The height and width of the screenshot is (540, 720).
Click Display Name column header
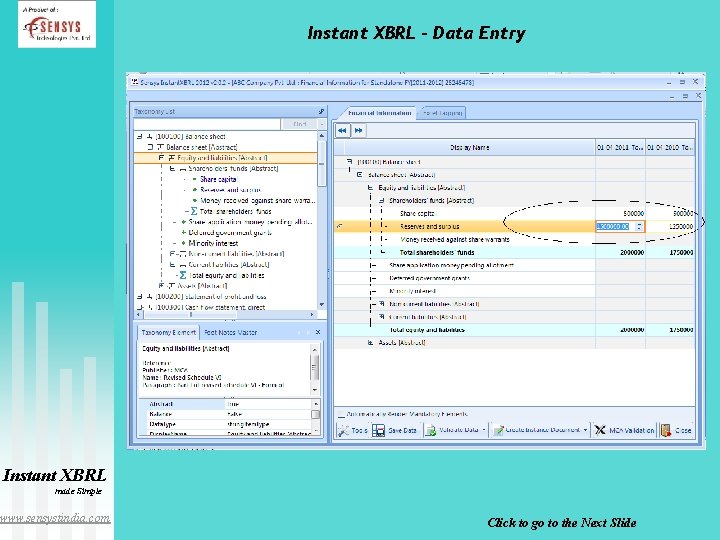pyautogui.click(x=469, y=147)
